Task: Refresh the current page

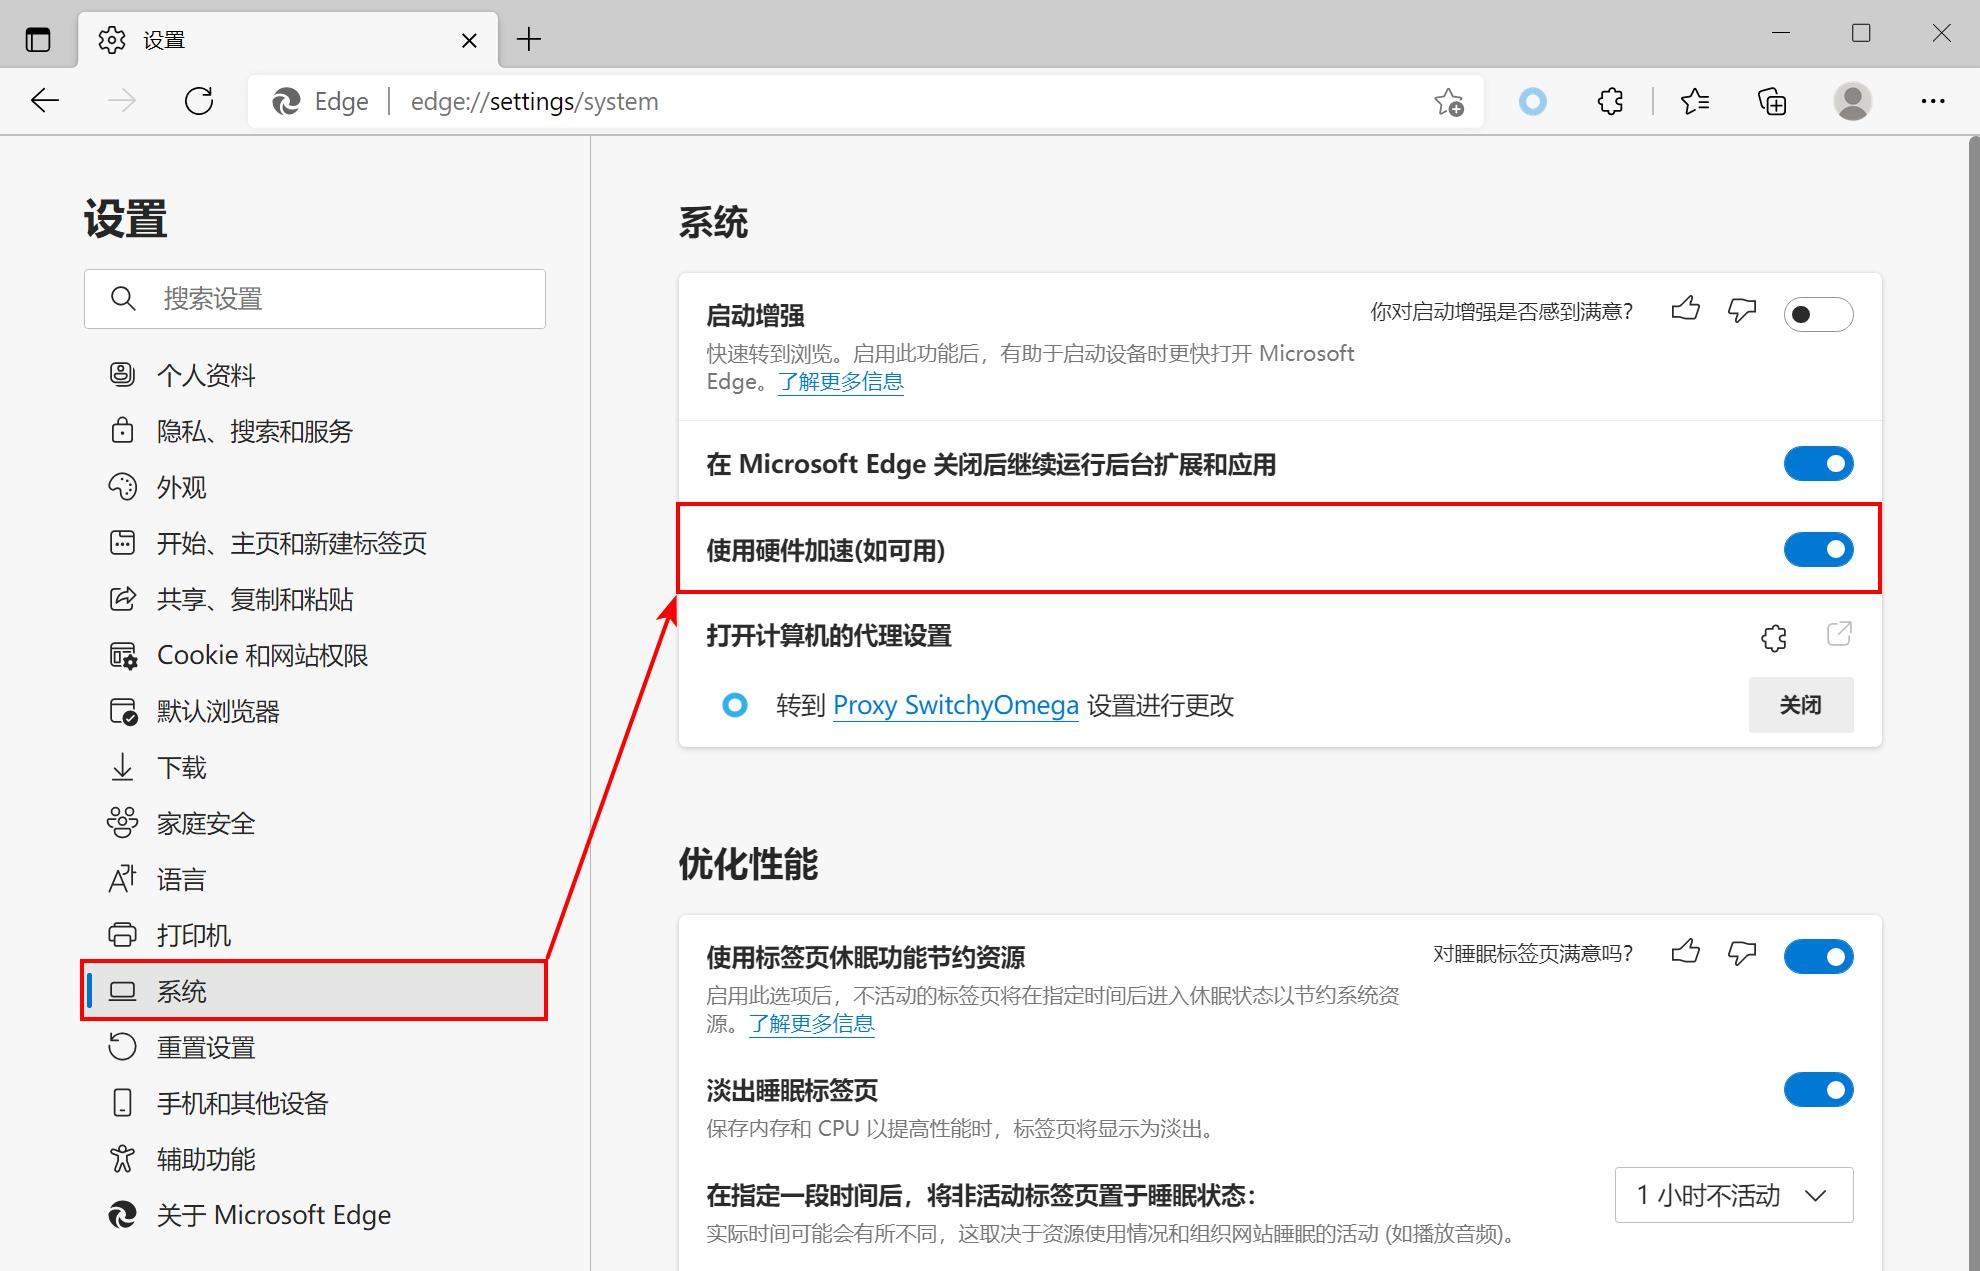Action: click(199, 101)
